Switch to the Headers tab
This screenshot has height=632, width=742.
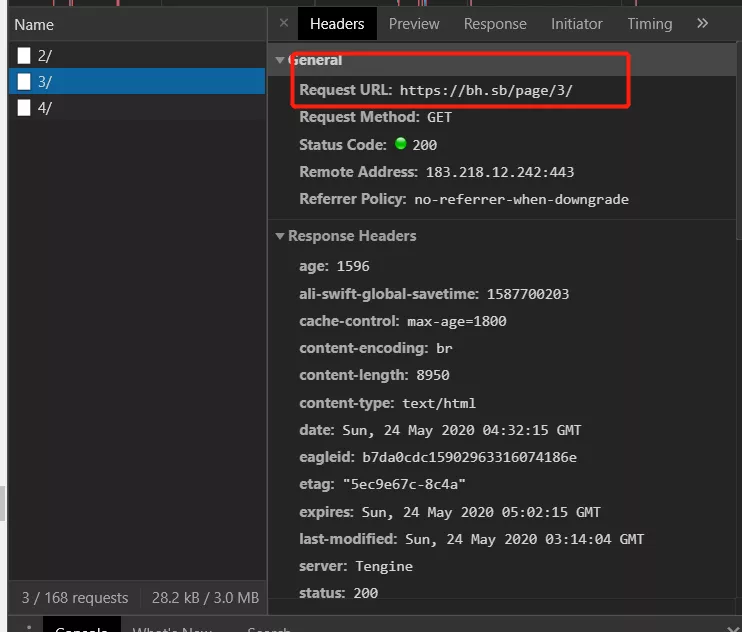click(337, 24)
